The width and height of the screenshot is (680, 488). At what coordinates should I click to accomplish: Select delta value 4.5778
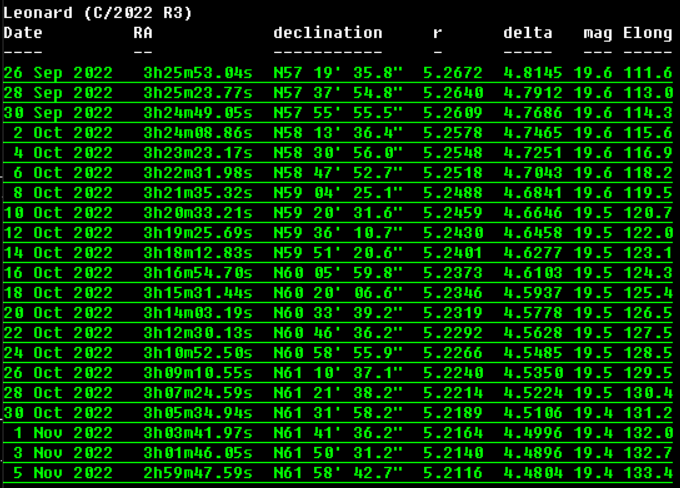533,313
